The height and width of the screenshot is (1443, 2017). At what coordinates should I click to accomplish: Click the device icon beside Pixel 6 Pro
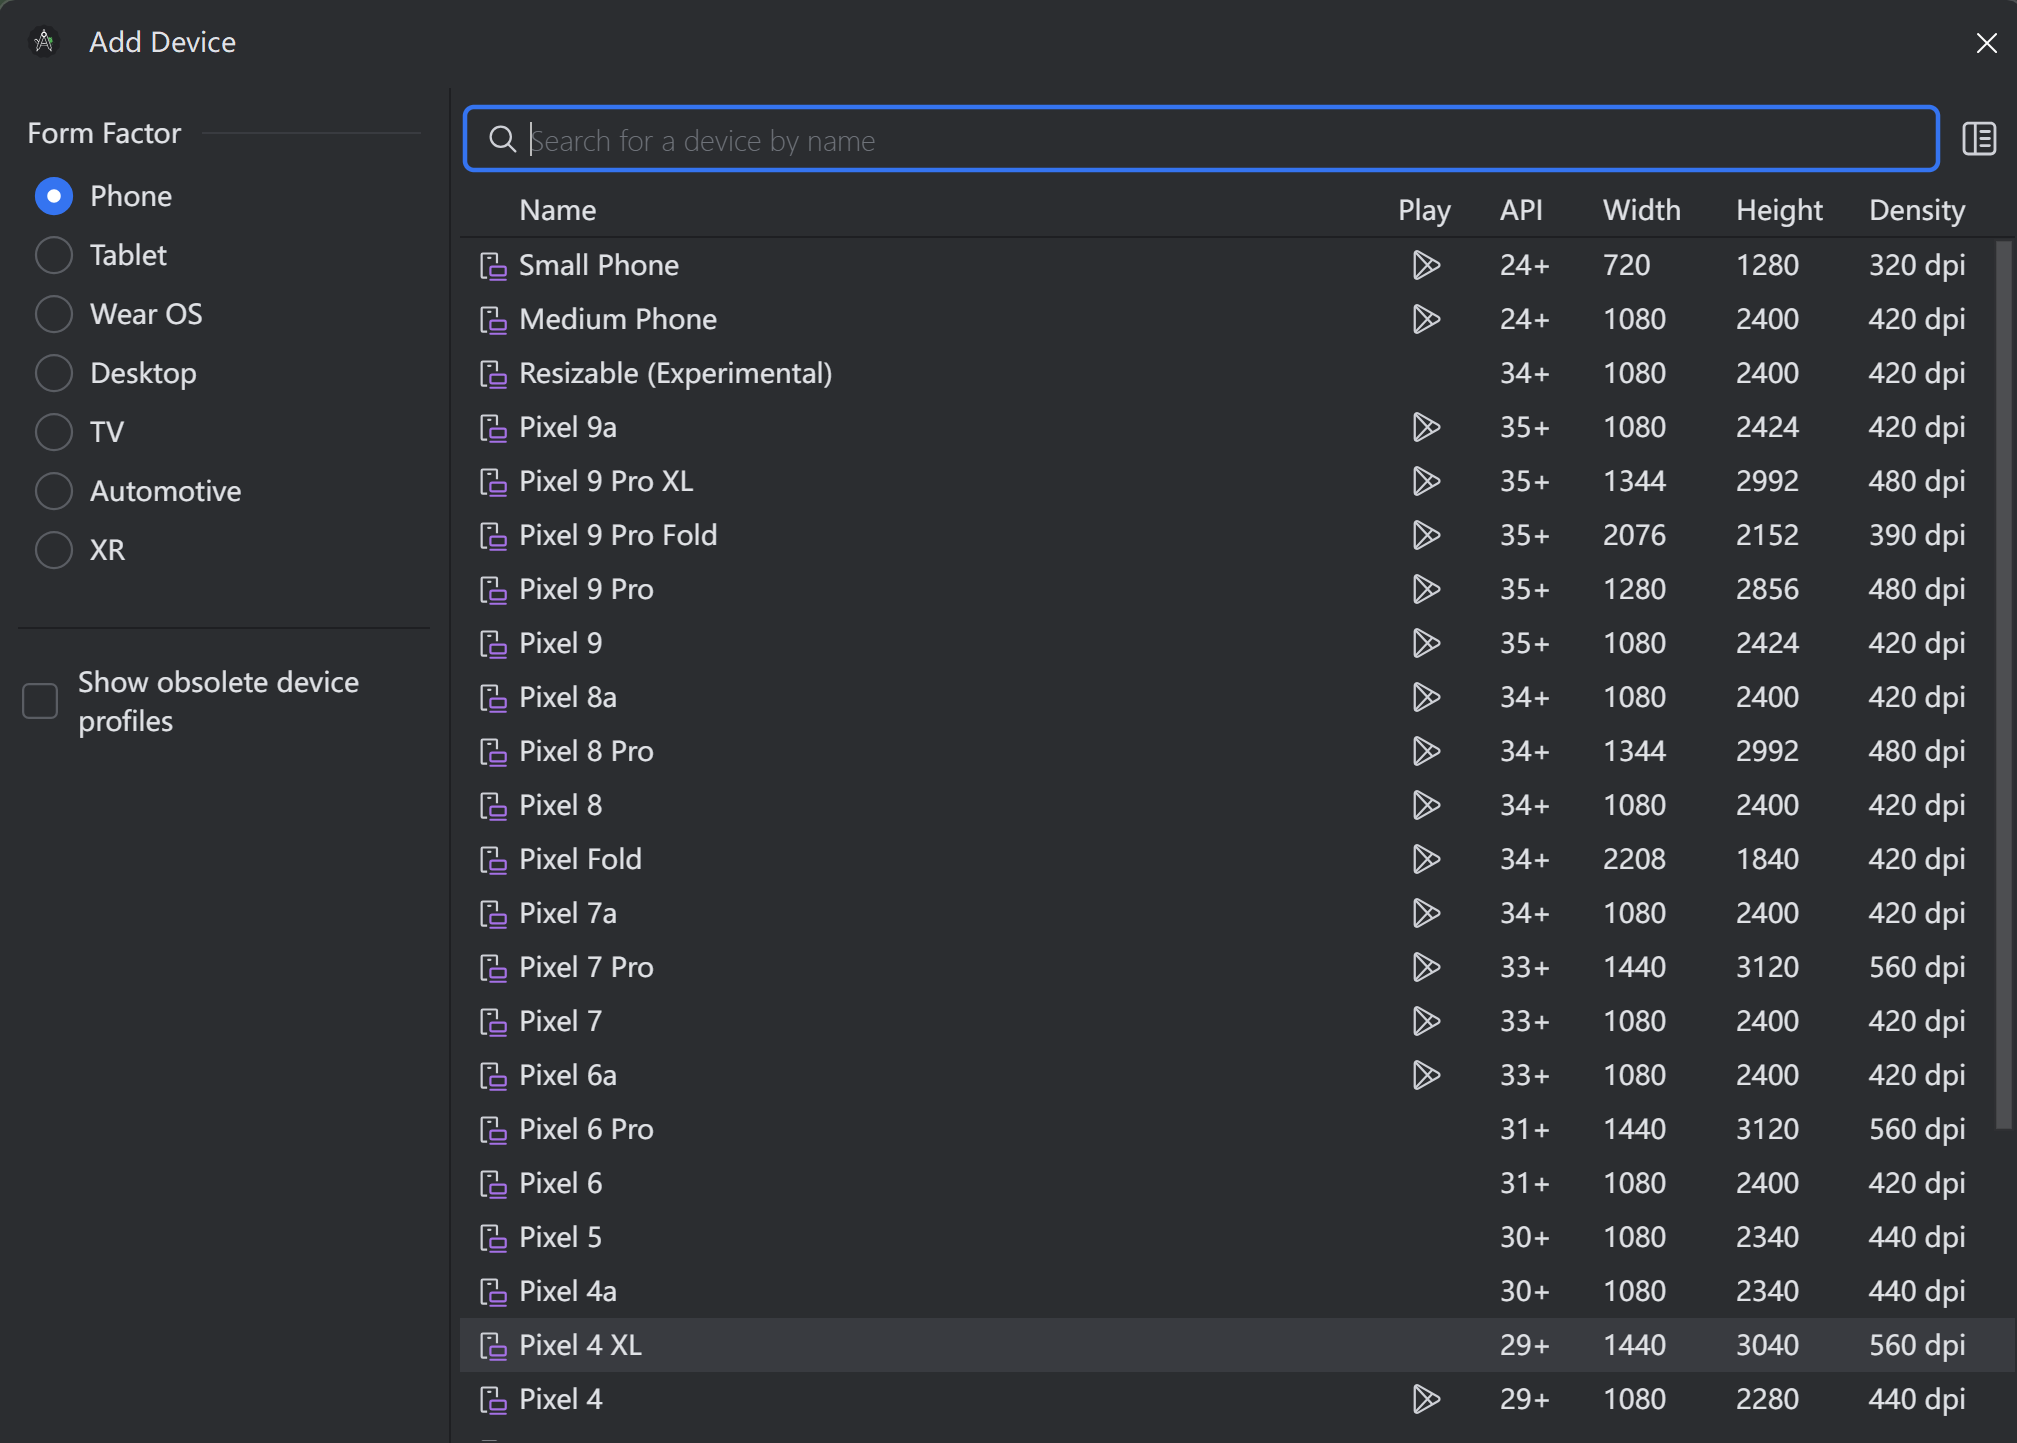pos(493,1130)
